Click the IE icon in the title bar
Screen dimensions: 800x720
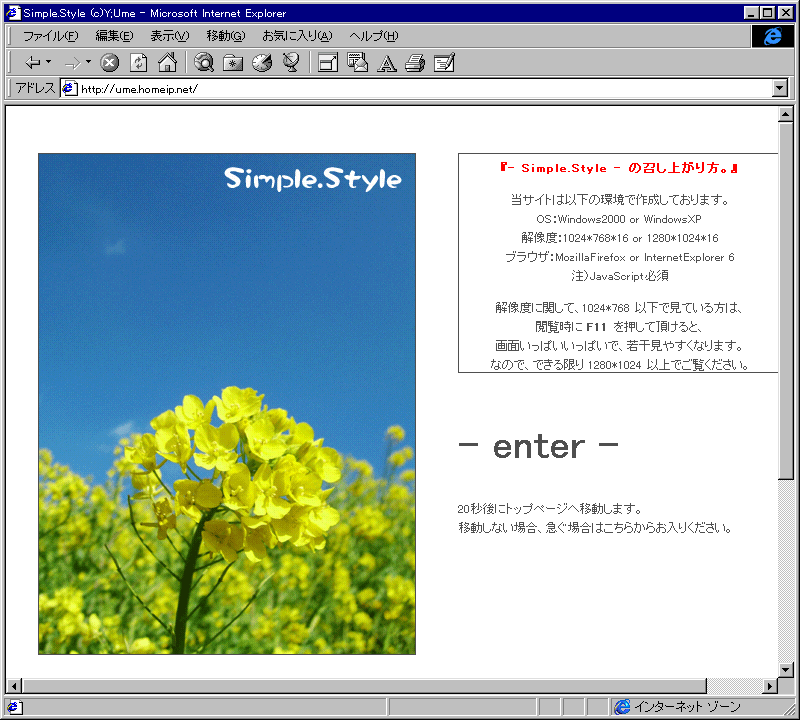(x=13, y=13)
